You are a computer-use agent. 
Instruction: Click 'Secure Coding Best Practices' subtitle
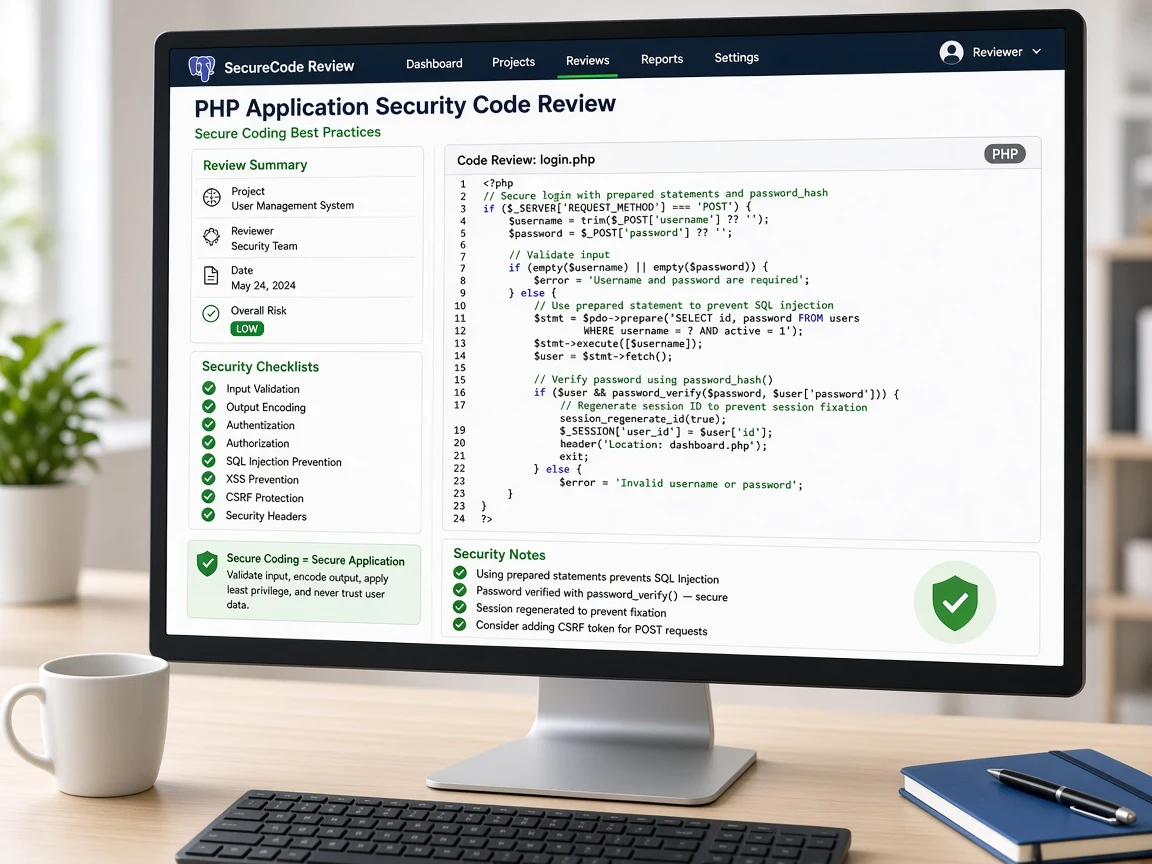pos(287,133)
